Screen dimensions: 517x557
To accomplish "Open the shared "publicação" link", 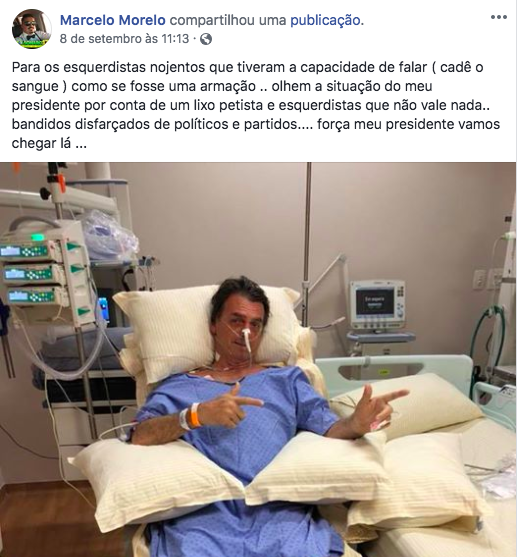I will (x=325, y=20).
